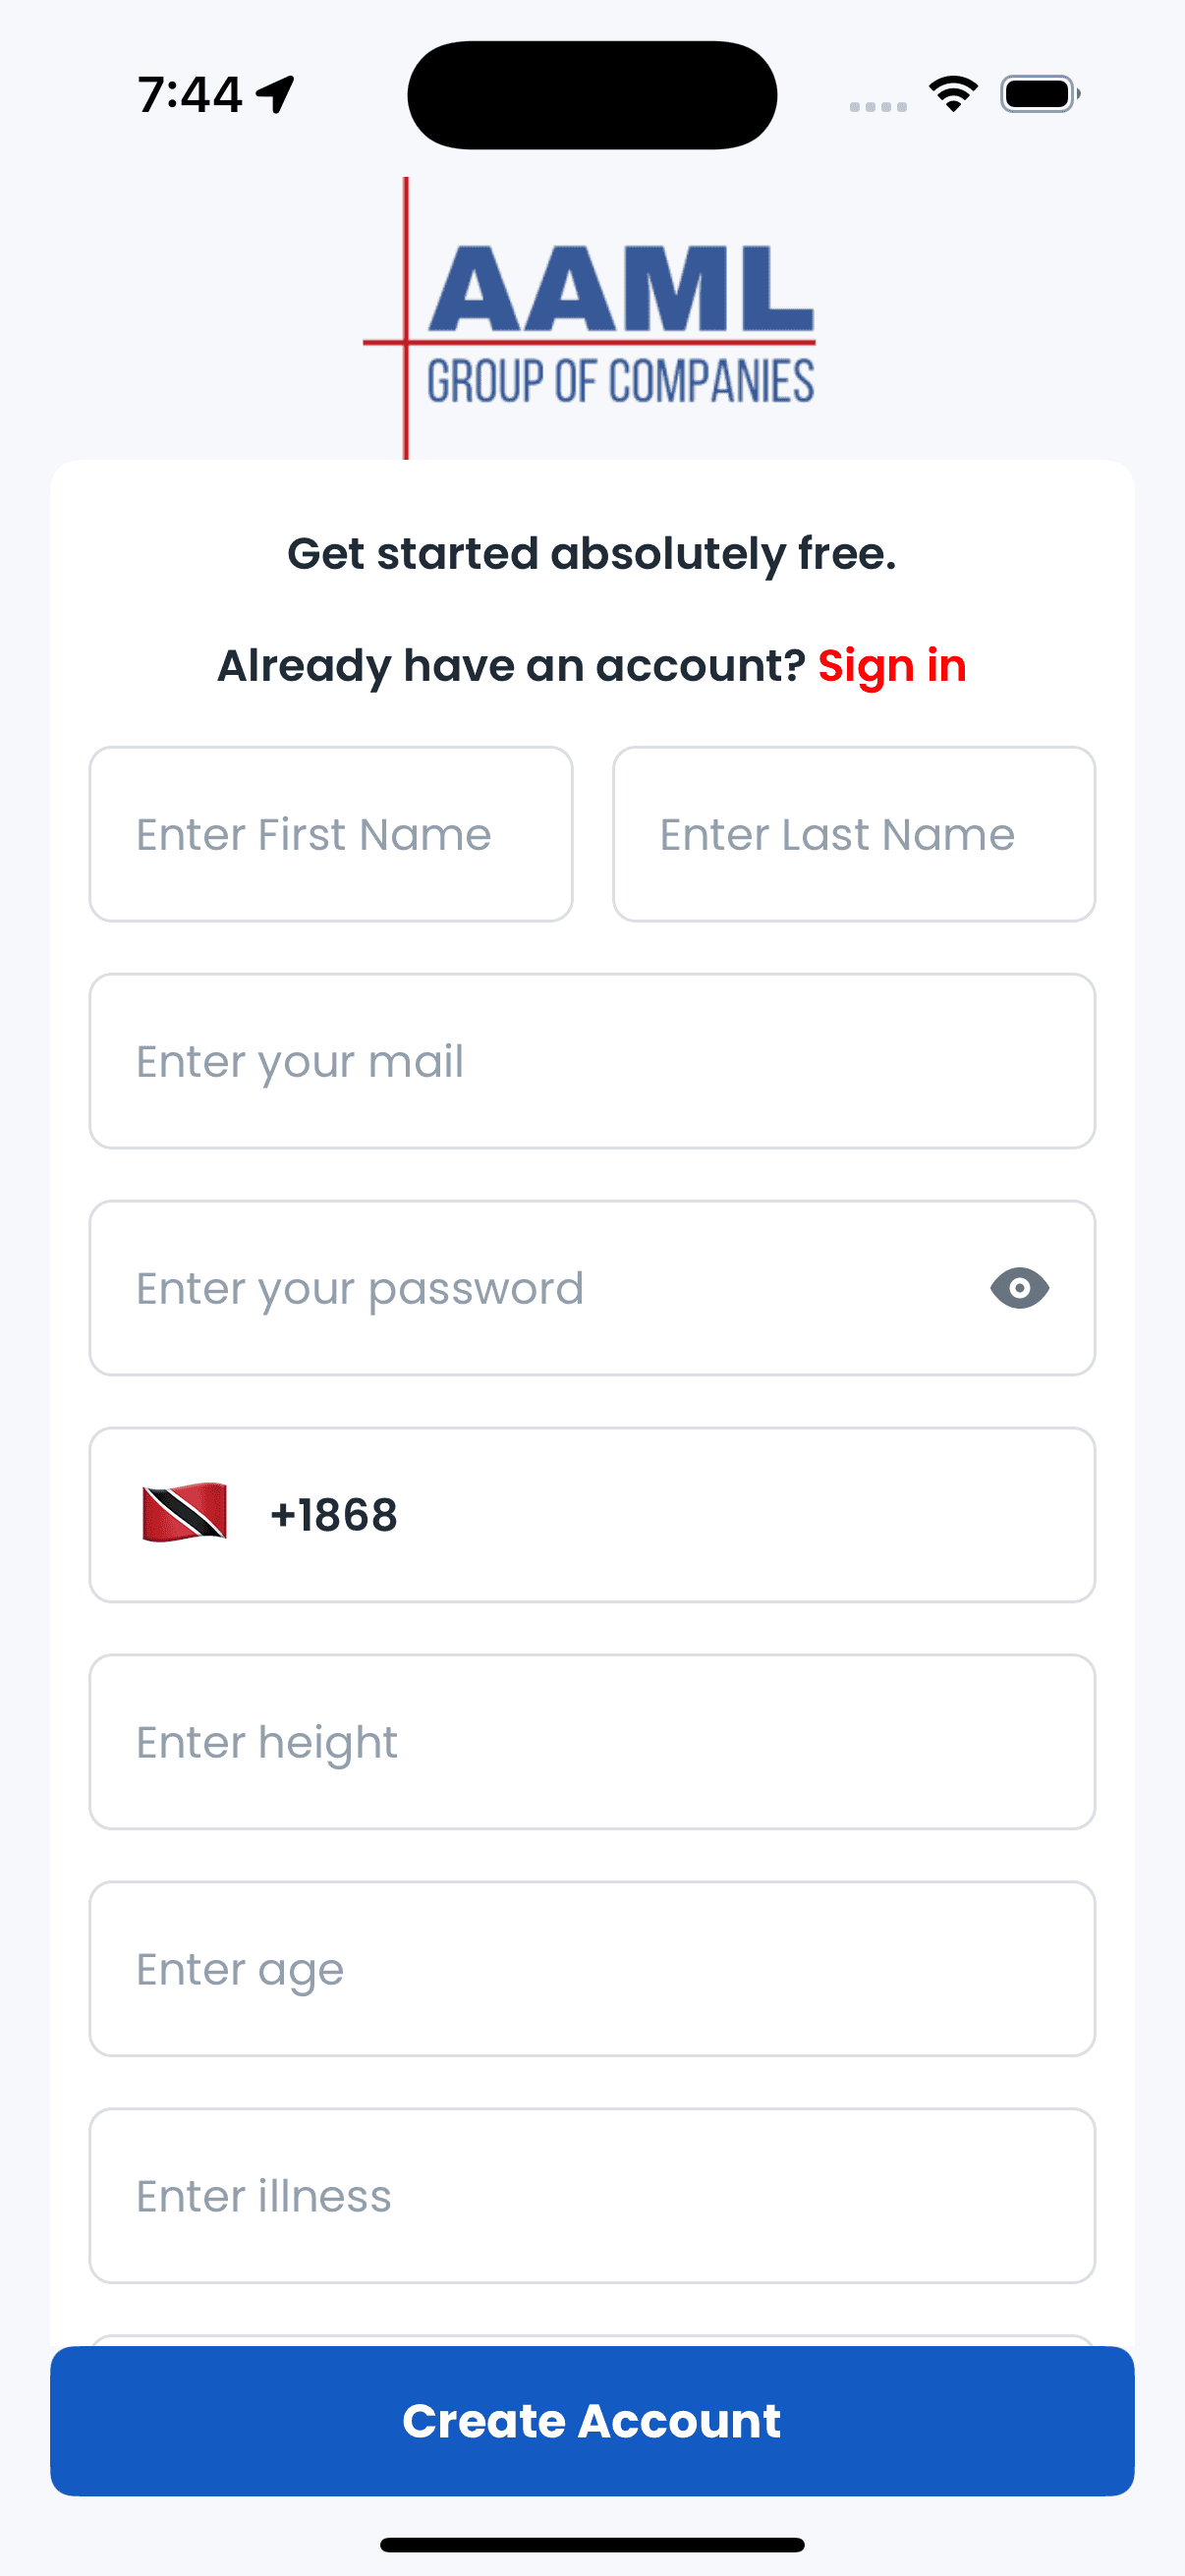Focus the Enter First Name field

click(x=331, y=834)
